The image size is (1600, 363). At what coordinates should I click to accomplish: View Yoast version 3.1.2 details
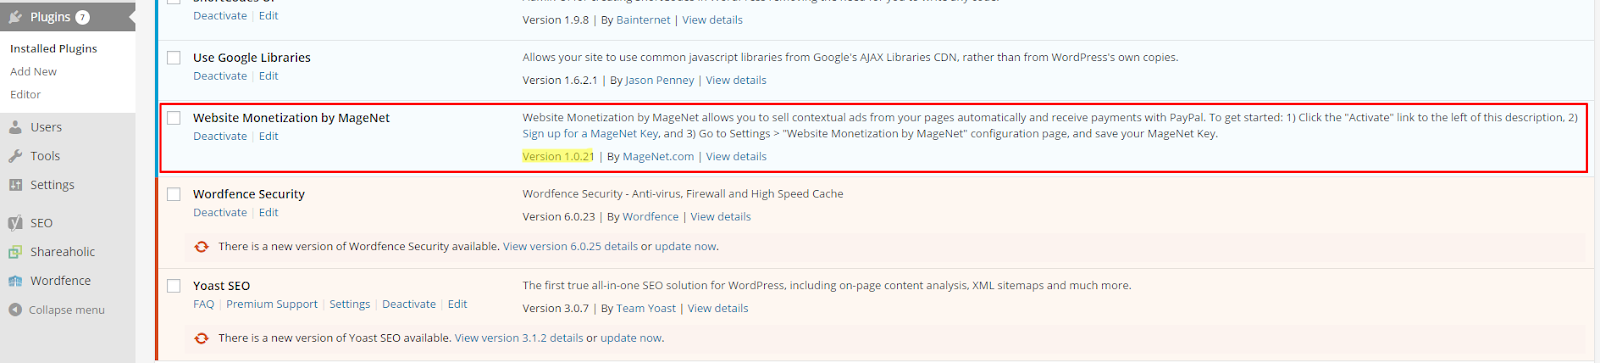click(x=519, y=338)
